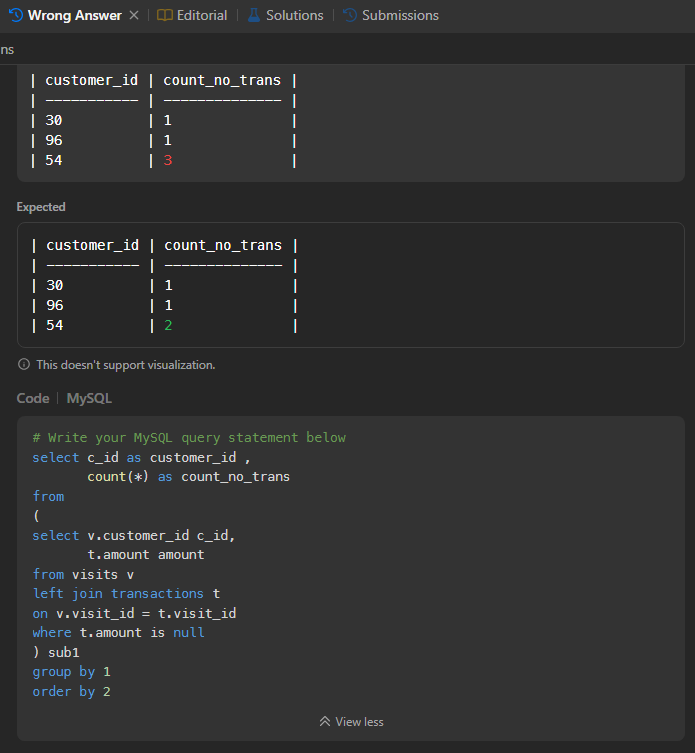Close the Wrong Answer tab
Viewport: 695px width, 753px height.
tap(134, 15)
